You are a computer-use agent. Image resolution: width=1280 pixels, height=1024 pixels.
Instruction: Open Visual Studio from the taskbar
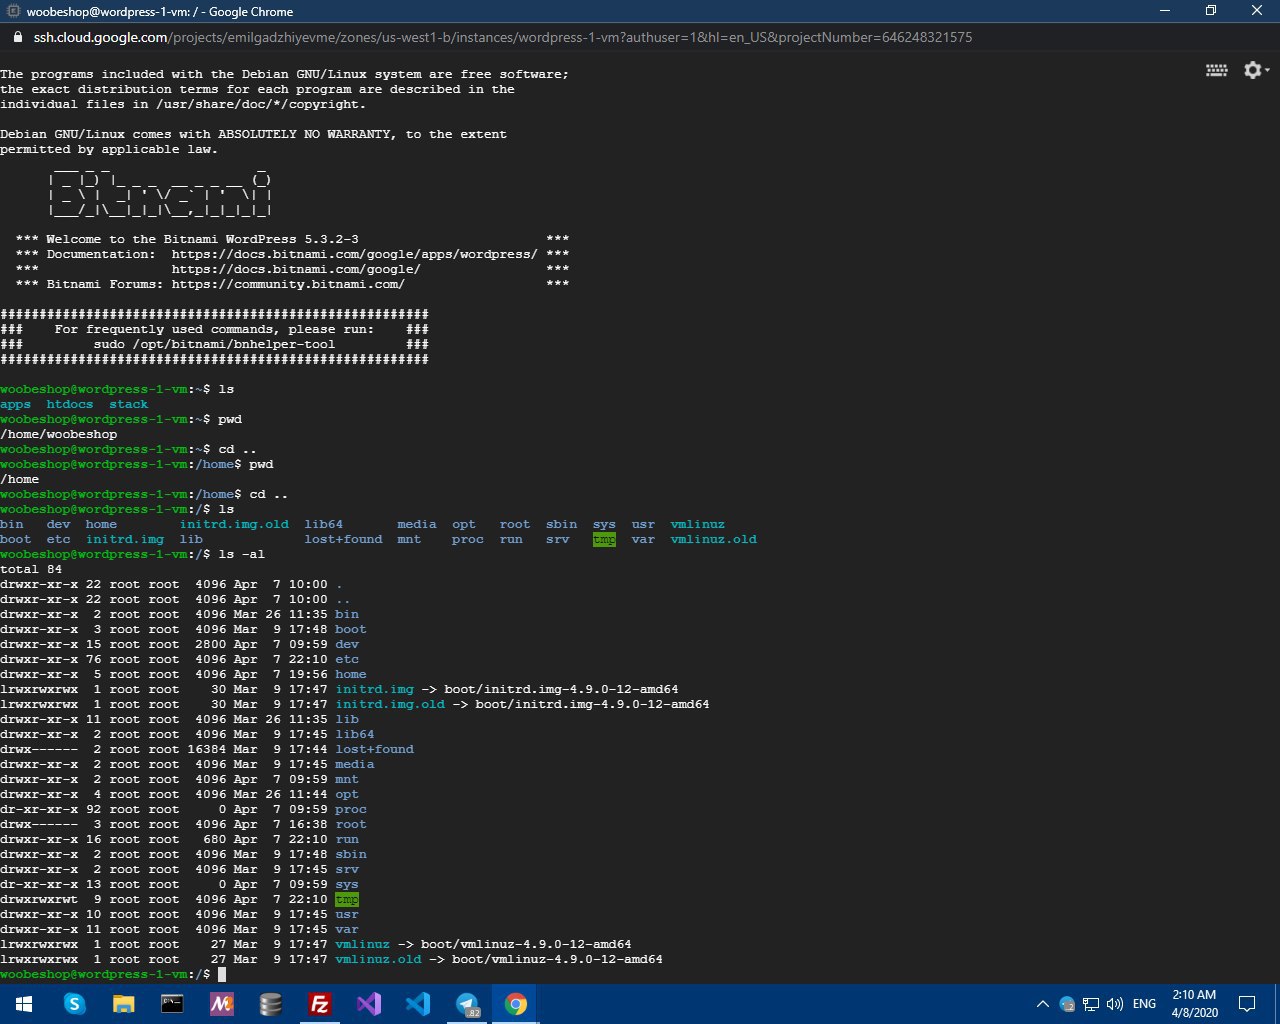pyautogui.click(x=369, y=1004)
